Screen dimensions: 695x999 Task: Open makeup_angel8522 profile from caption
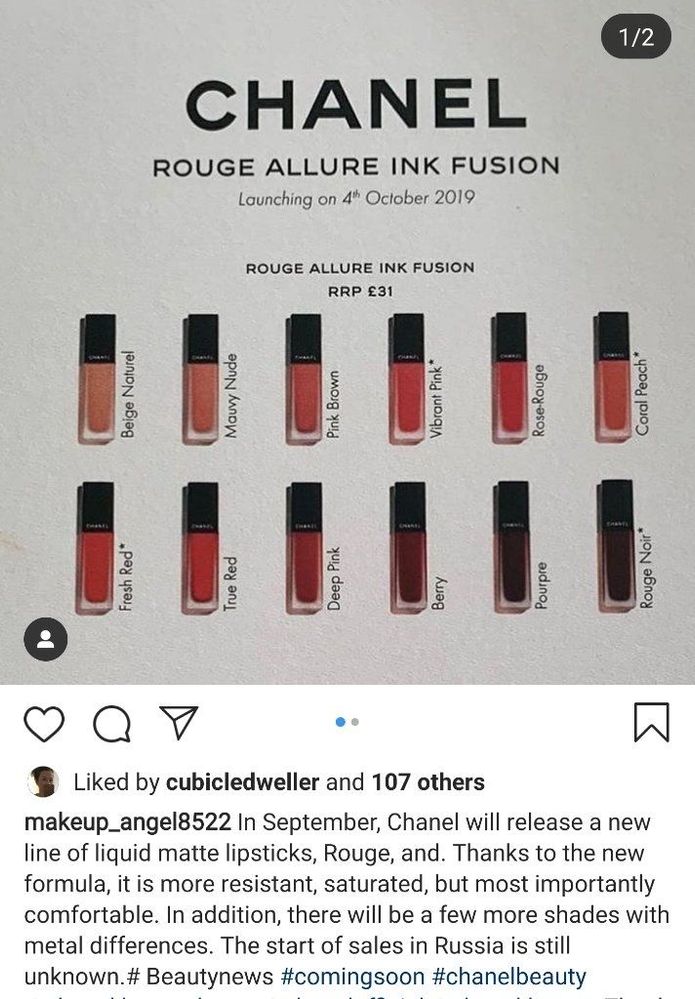(x=127, y=822)
